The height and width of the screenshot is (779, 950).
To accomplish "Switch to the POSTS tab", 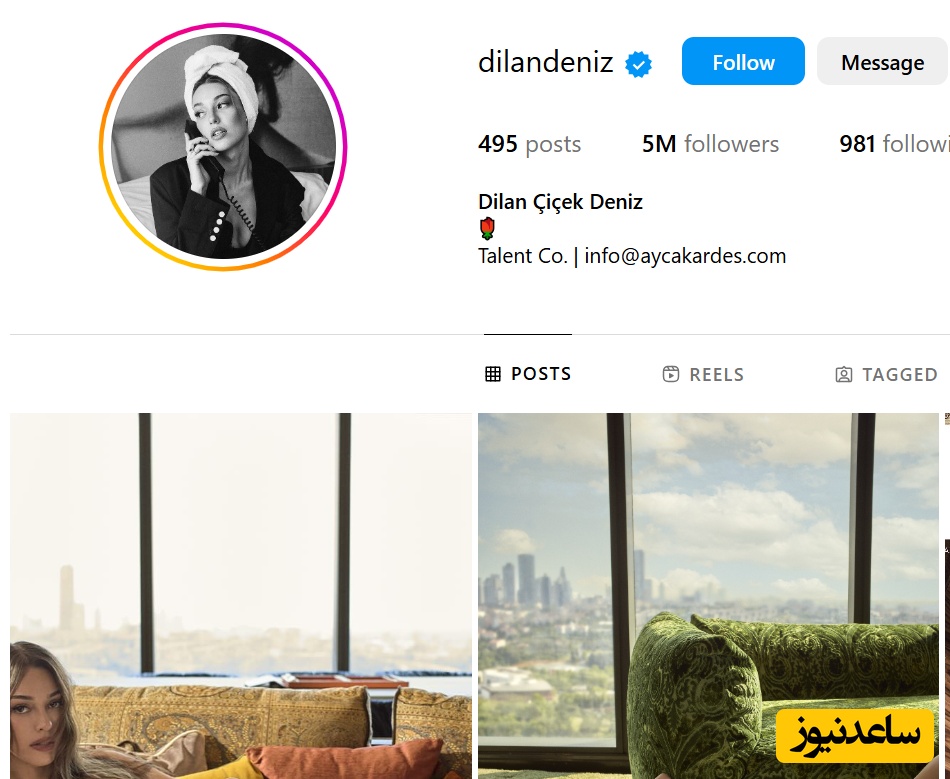I will [x=528, y=374].
